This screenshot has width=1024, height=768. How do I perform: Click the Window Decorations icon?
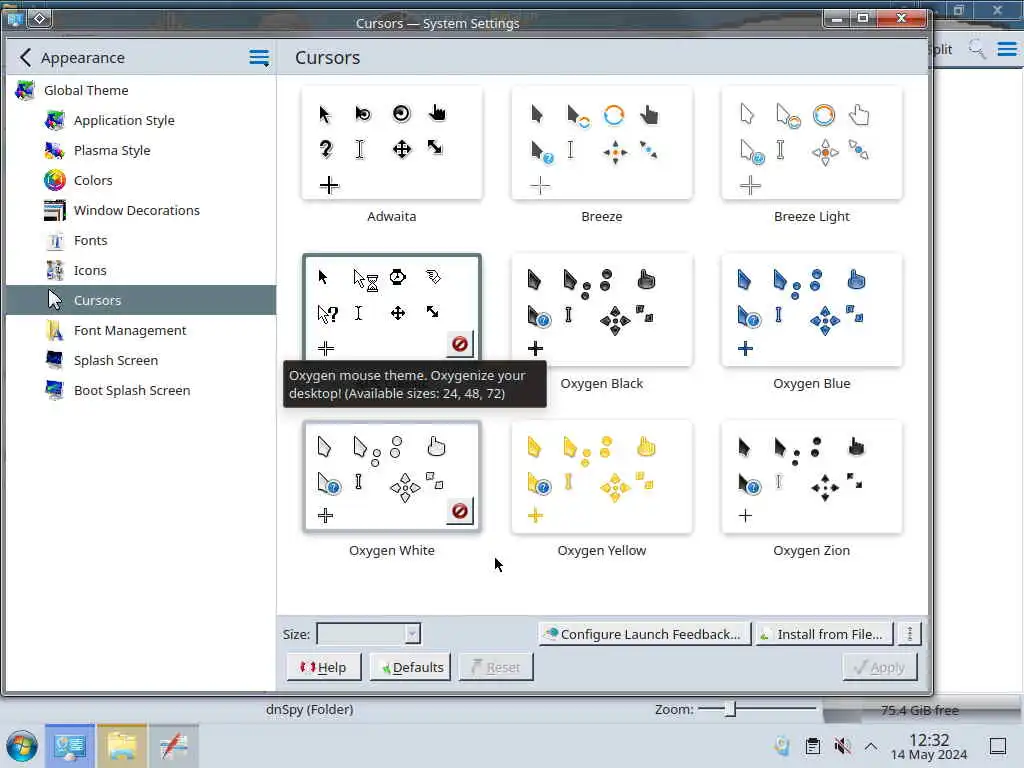[x=55, y=210]
